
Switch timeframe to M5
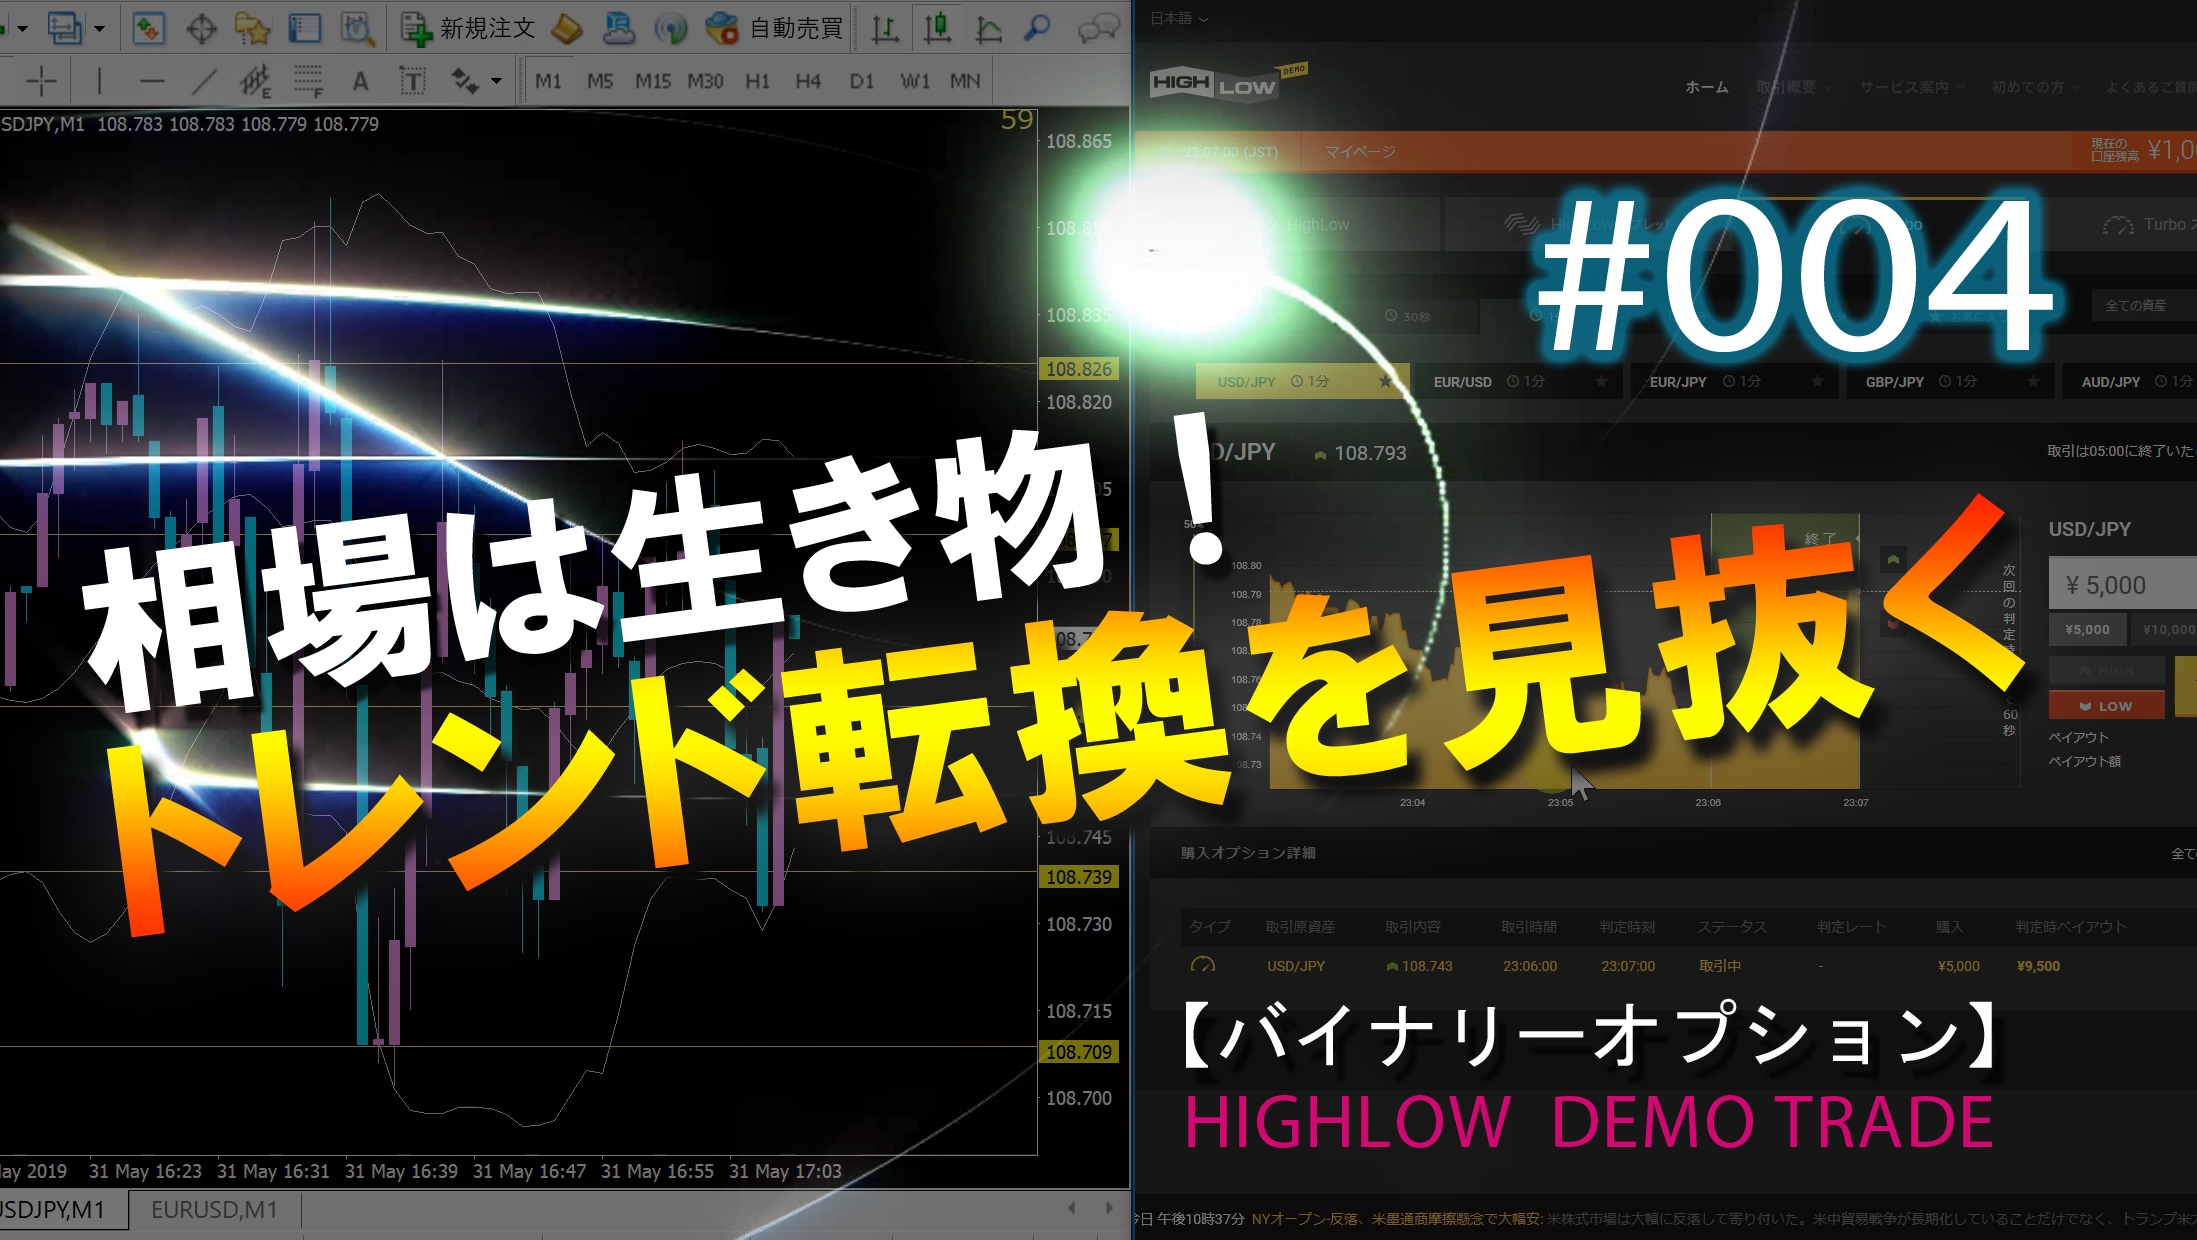600,81
